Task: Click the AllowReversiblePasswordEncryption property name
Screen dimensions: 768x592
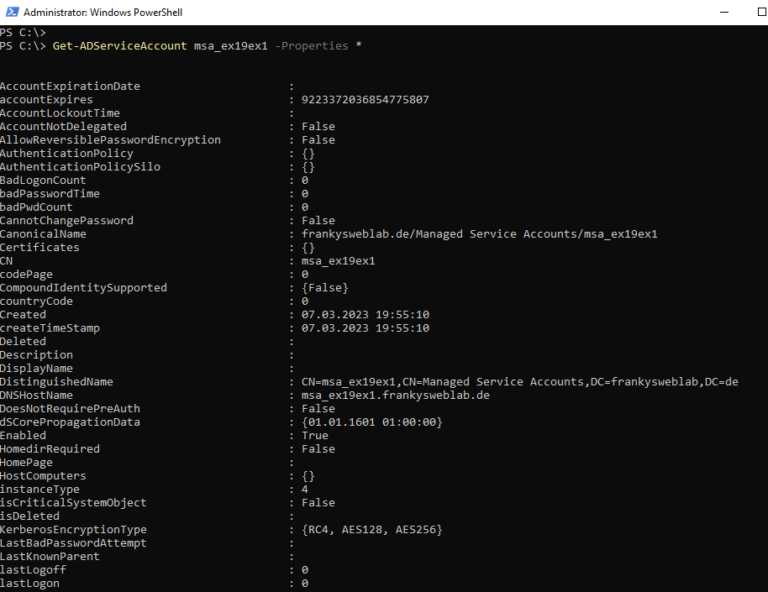Action: click(110, 140)
